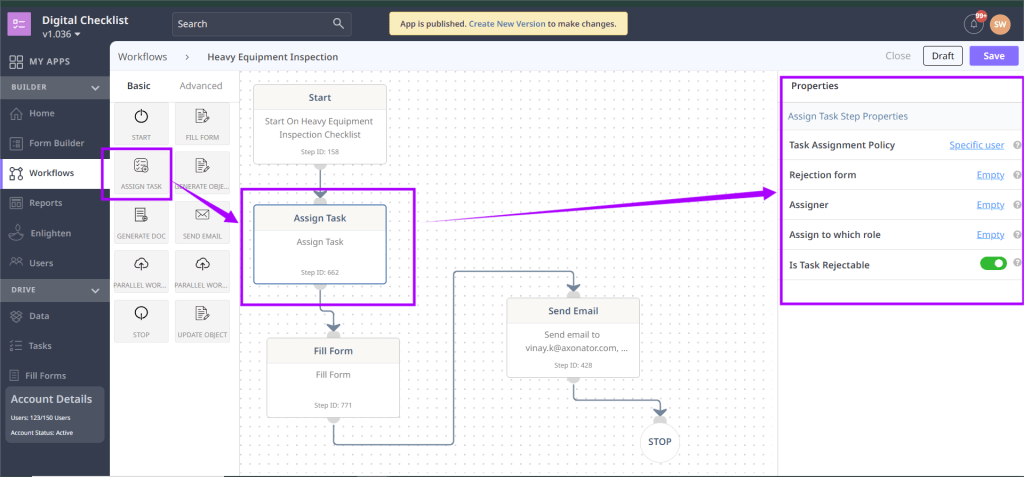This screenshot has width=1024, height=477.
Task: Select the START step icon
Action: (x=141, y=123)
